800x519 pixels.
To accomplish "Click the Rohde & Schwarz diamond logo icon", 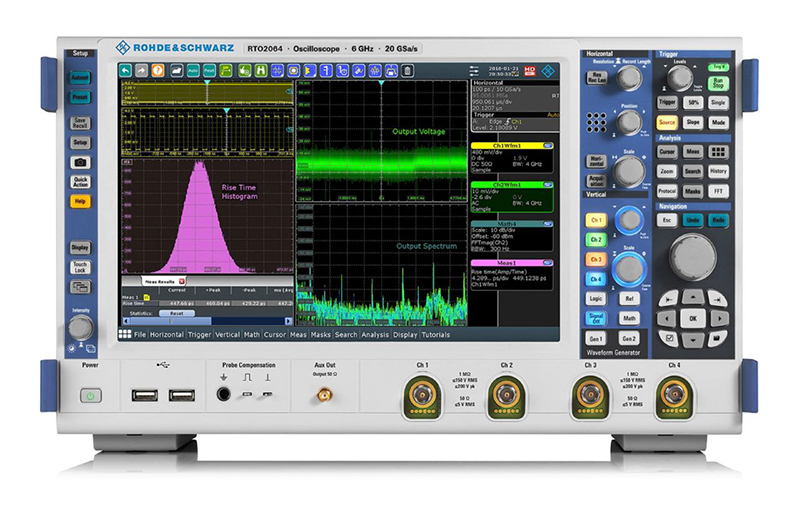I will point(548,71).
